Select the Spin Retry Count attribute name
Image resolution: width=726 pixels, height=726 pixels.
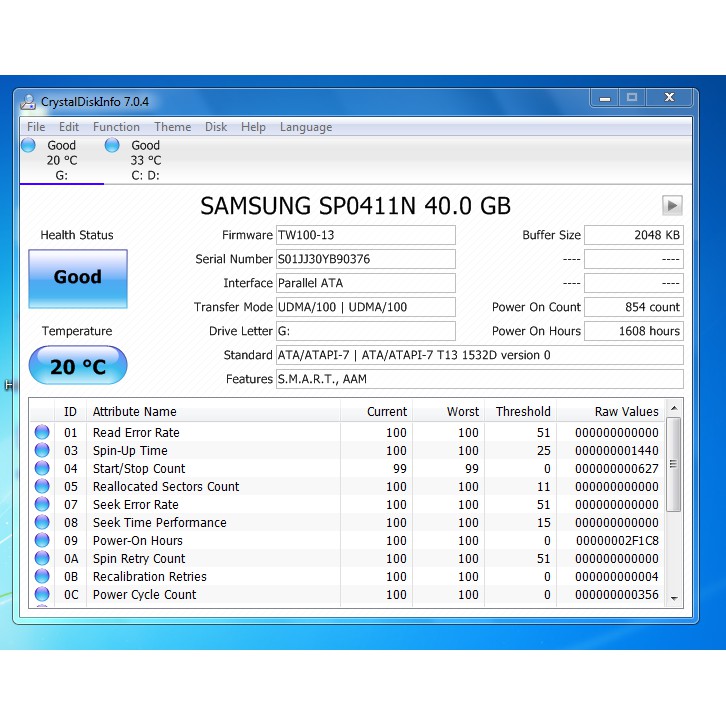point(139,559)
